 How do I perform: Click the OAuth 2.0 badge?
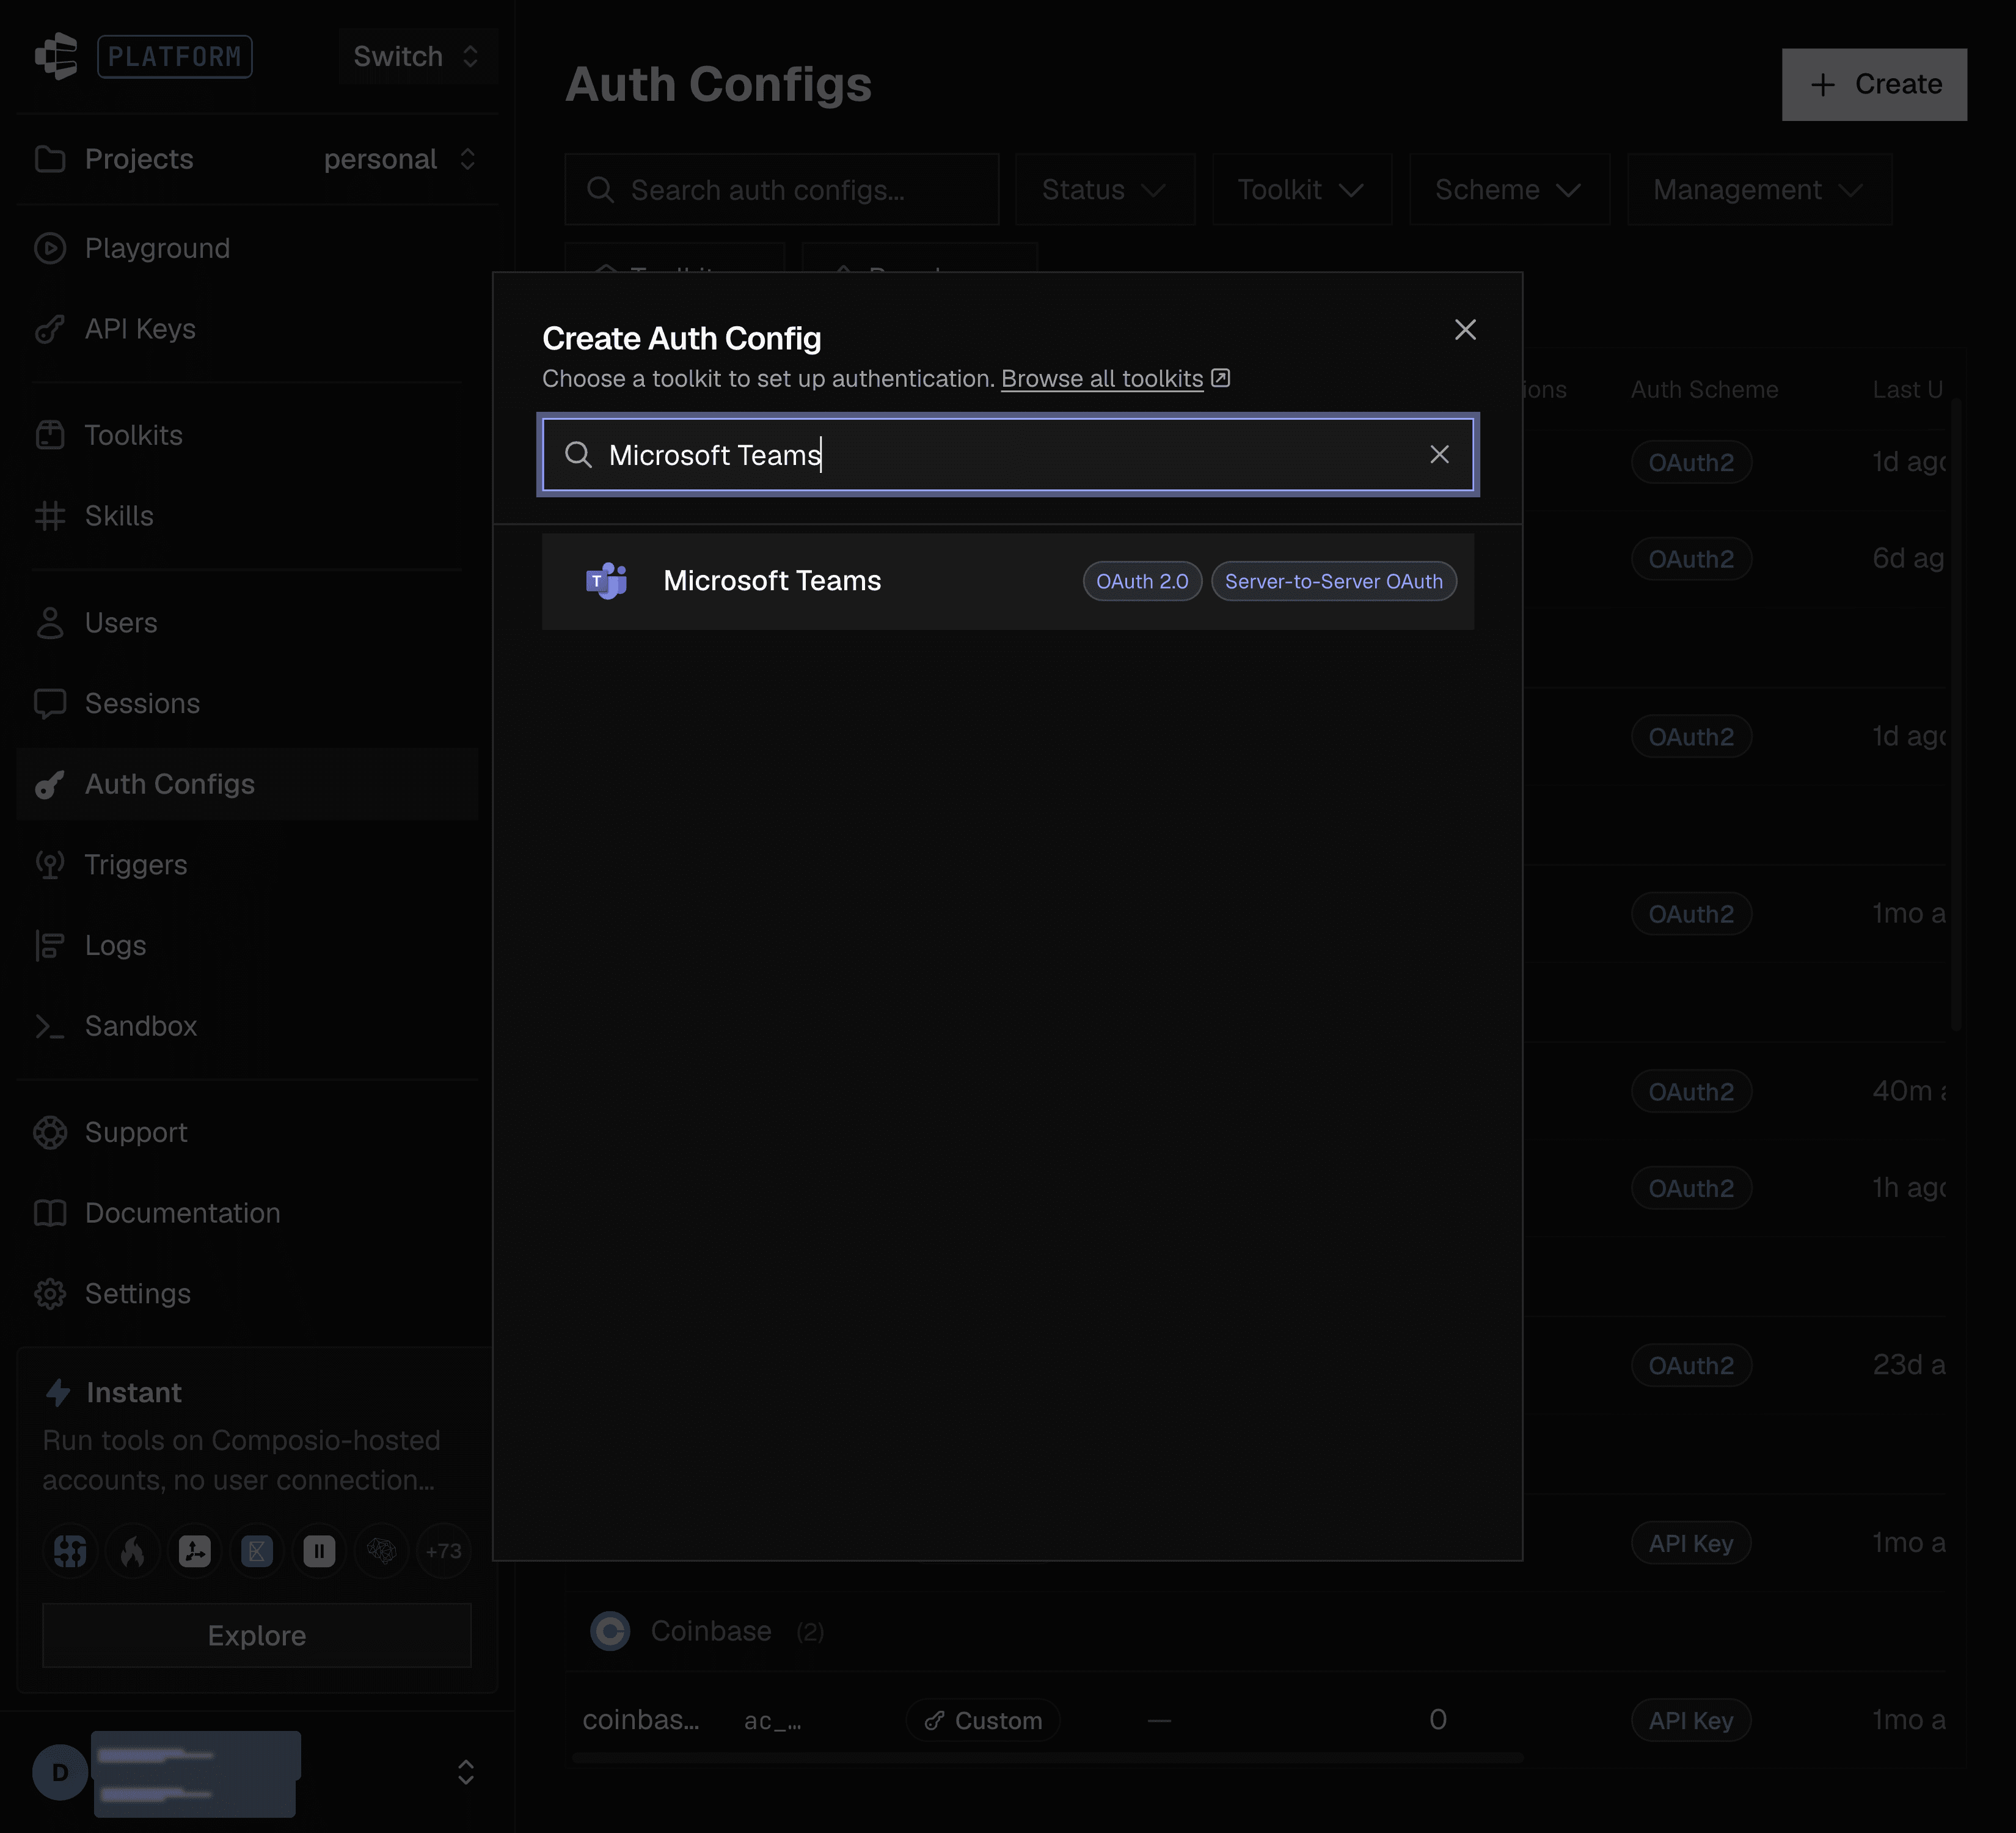click(1142, 581)
